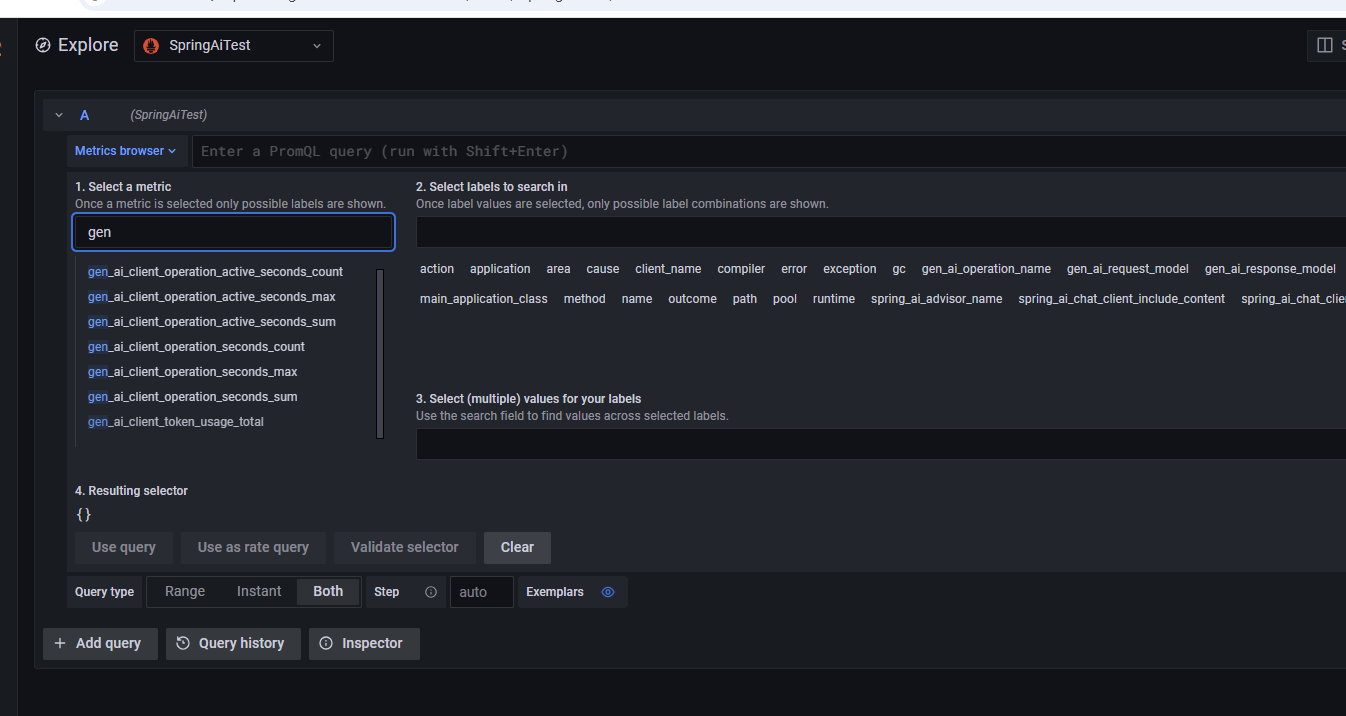Click the metric search box containing 'gen'
The height and width of the screenshot is (716, 1346).
click(234, 232)
